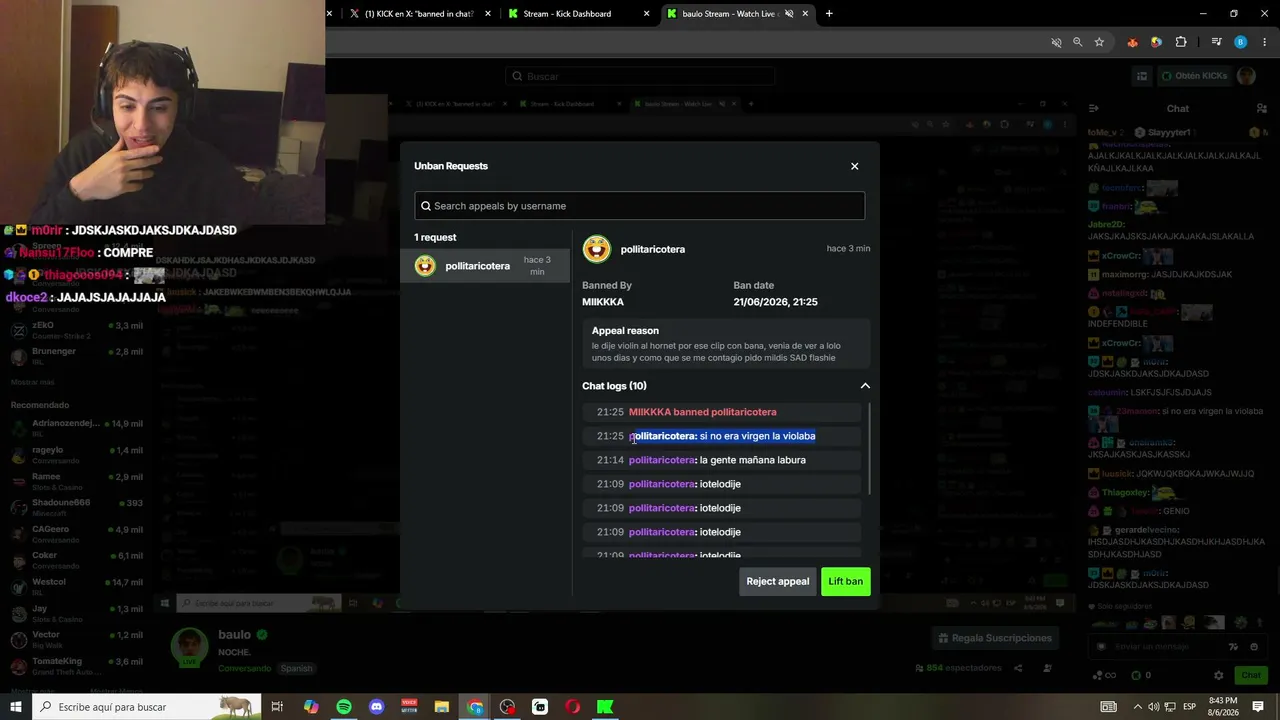Open the Windows Start menu
Screen dimensions: 1280x720
pos(17,707)
